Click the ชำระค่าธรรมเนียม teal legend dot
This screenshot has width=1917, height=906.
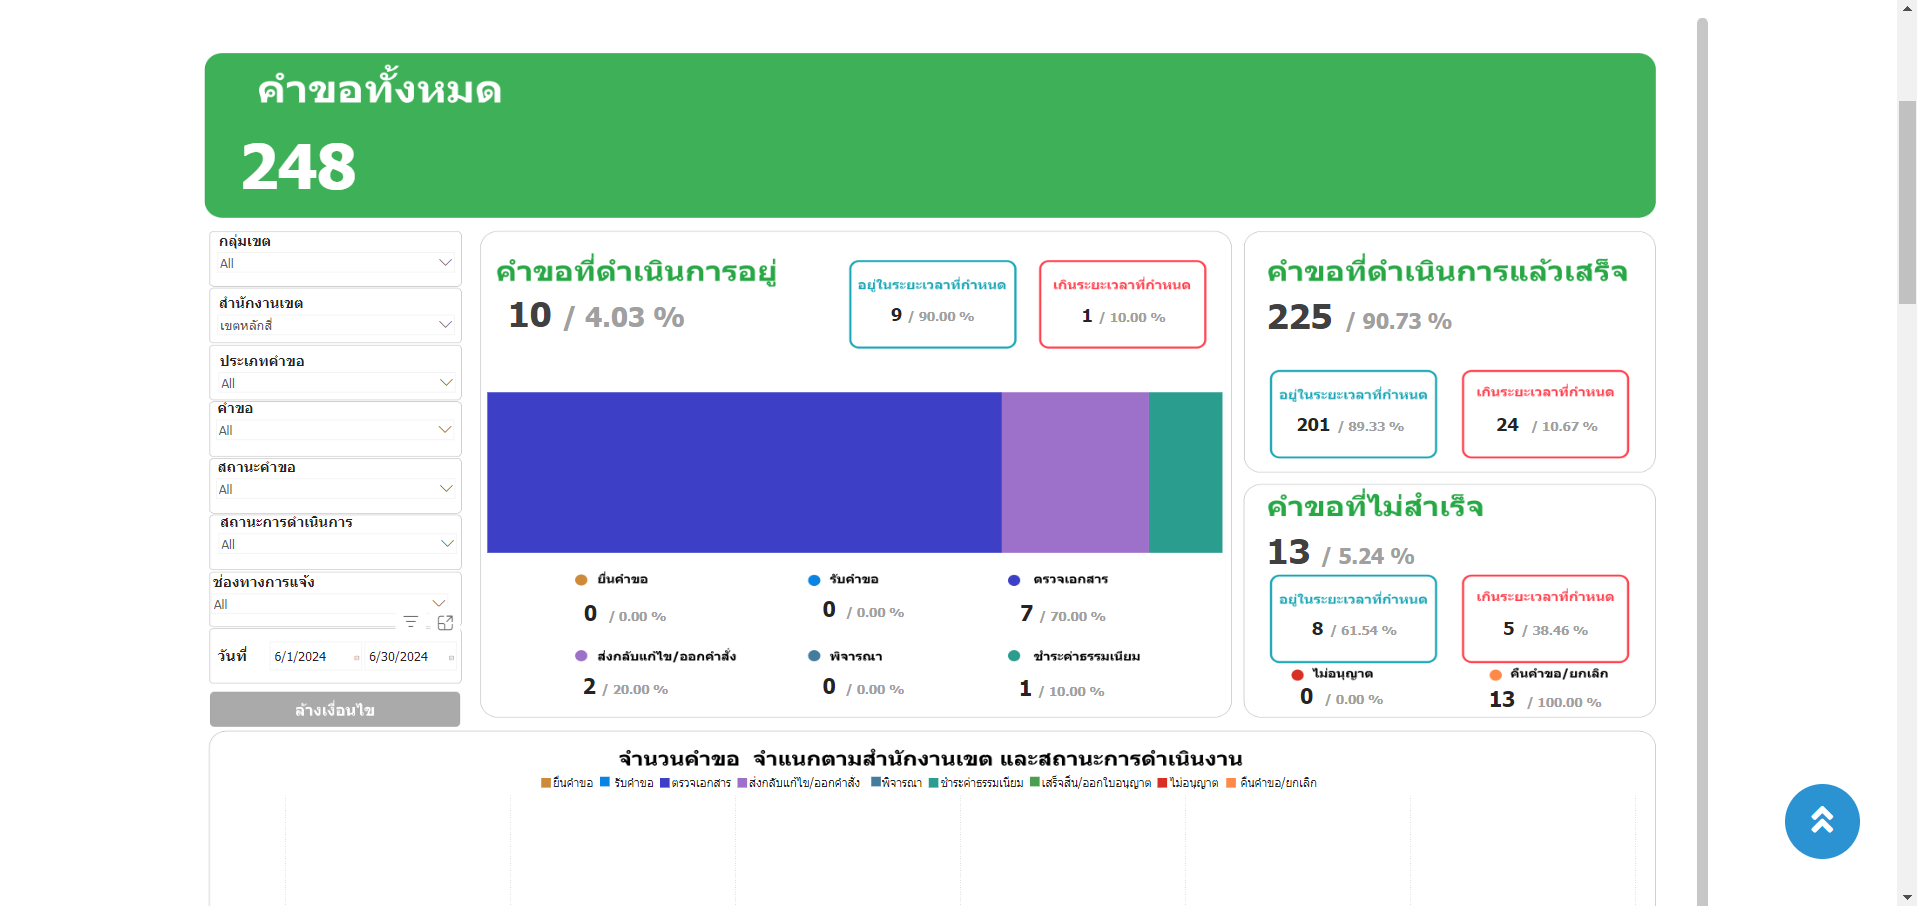point(1014,656)
